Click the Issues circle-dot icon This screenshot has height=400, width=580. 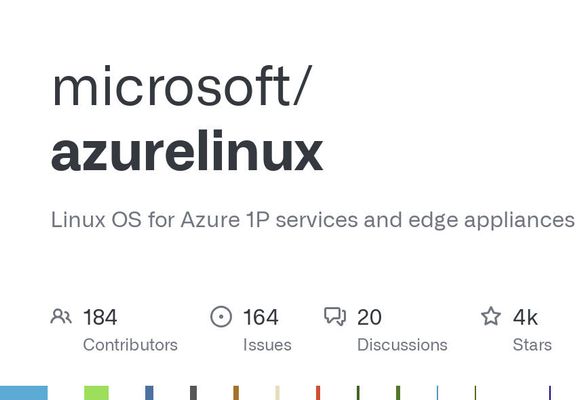[x=221, y=317]
